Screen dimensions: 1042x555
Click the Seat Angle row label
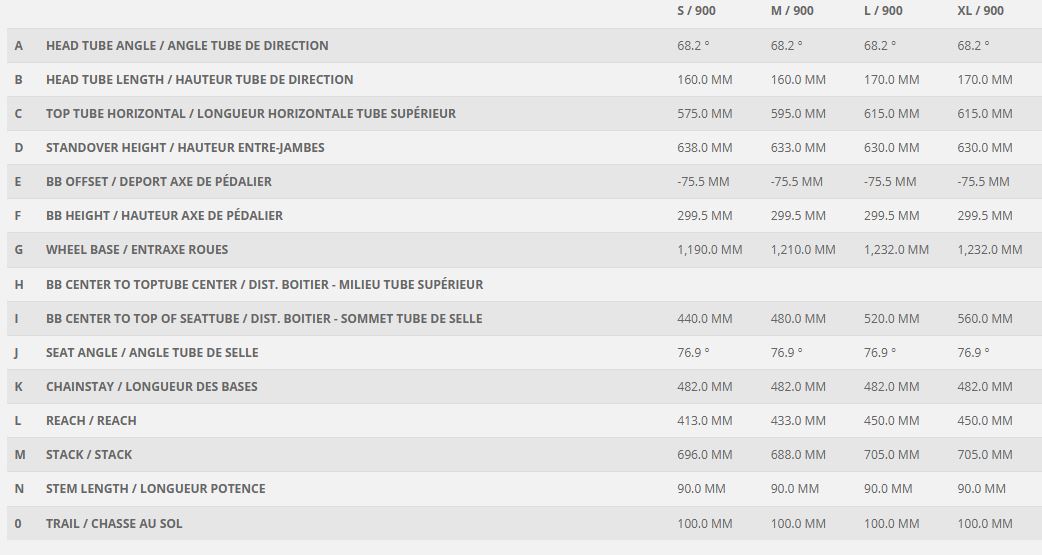point(152,352)
